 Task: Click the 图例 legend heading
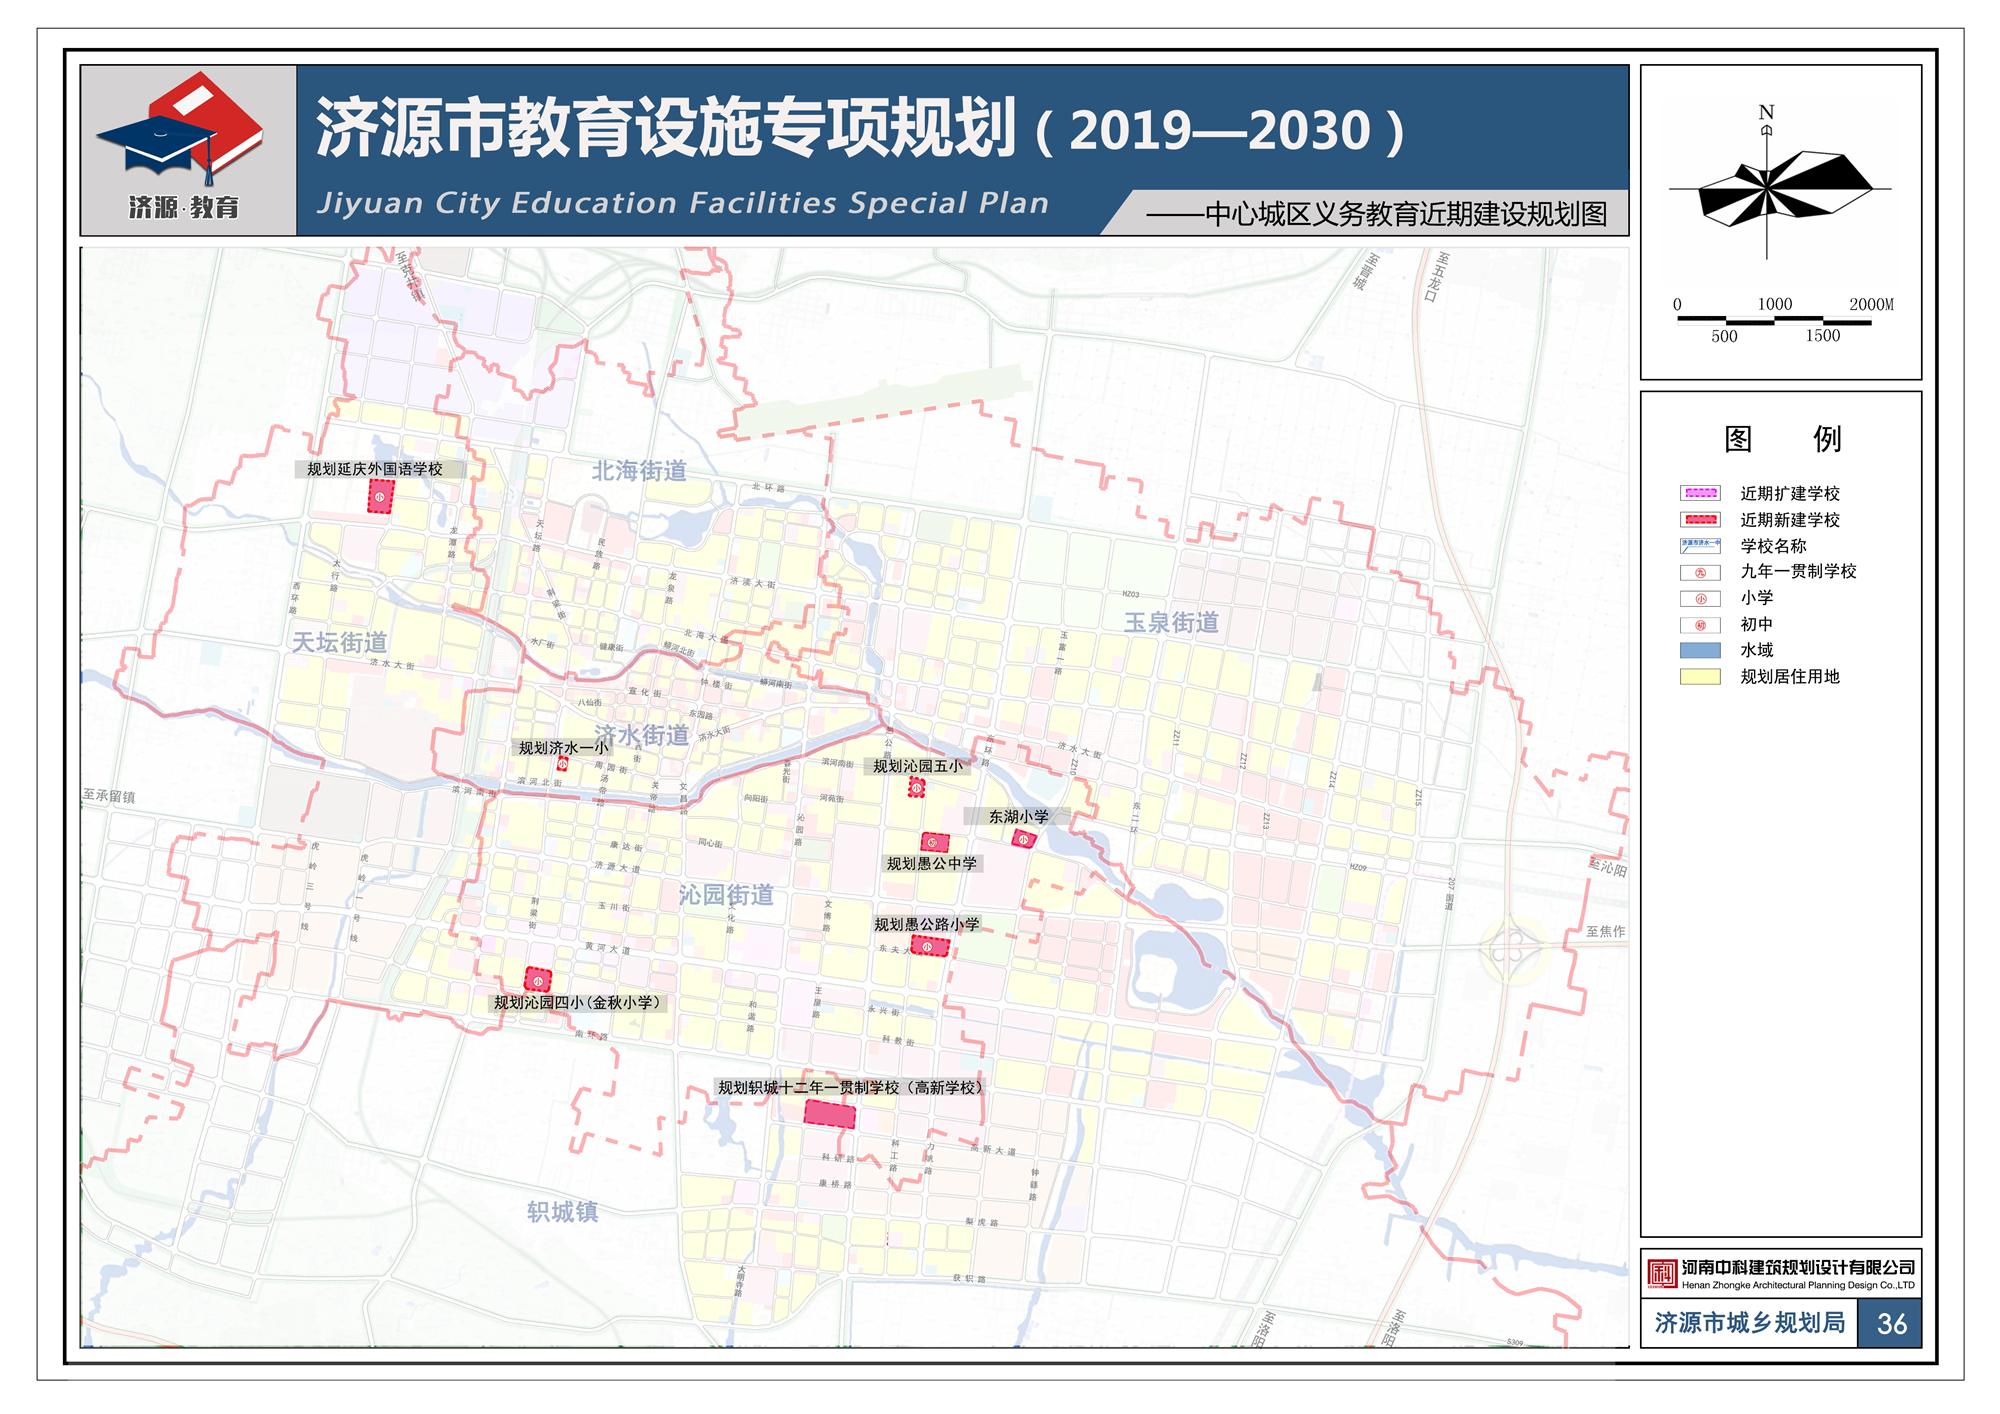click(x=1782, y=438)
